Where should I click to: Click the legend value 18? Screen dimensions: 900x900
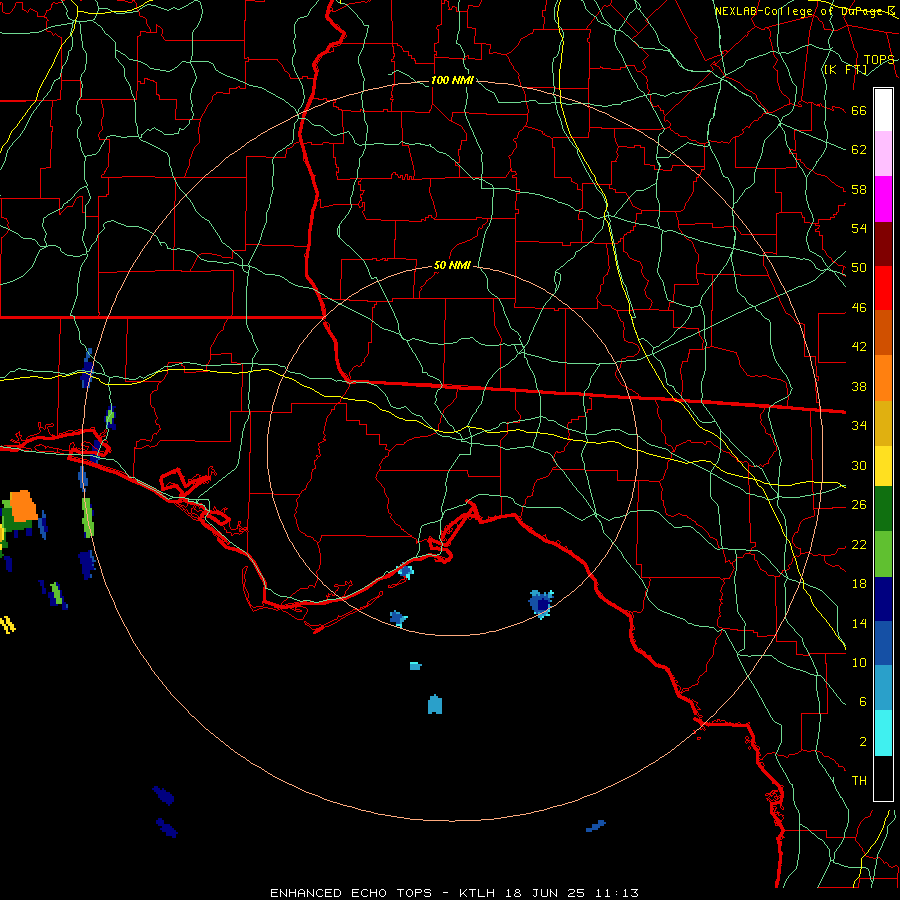[x=859, y=584]
